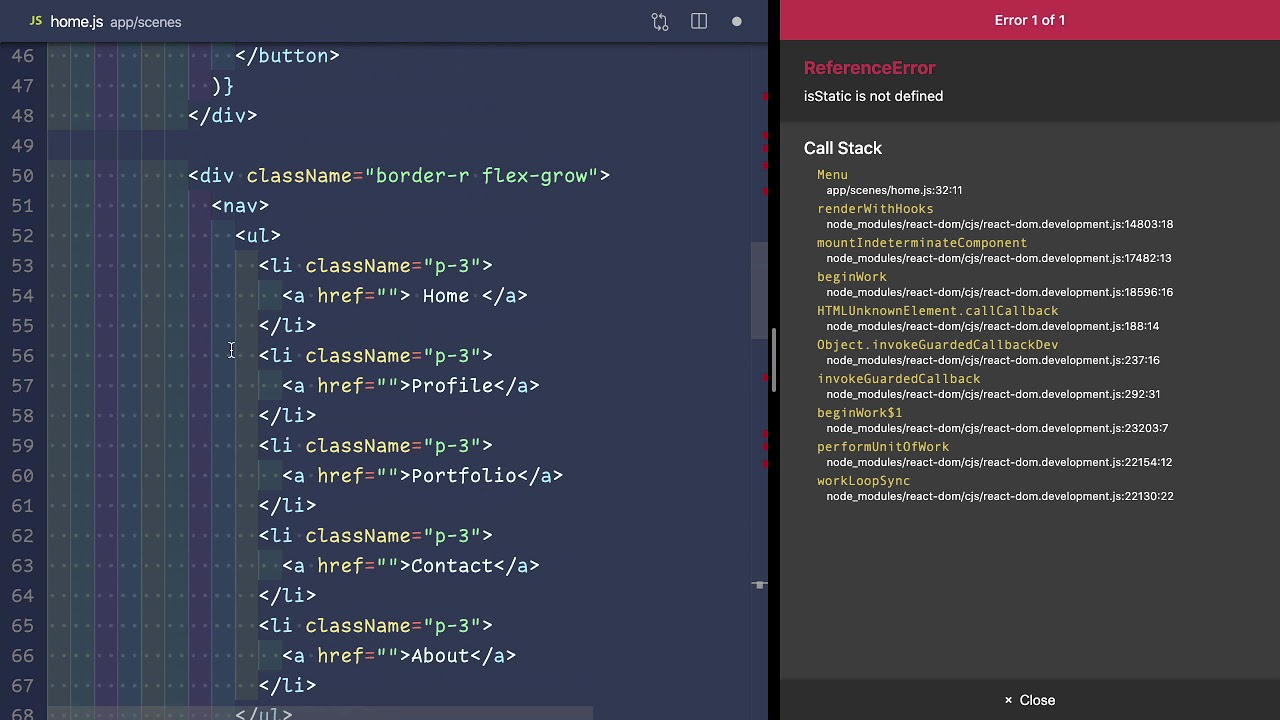Click the closing button tag on line 46
The image size is (1280, 720).
[287, 56]
